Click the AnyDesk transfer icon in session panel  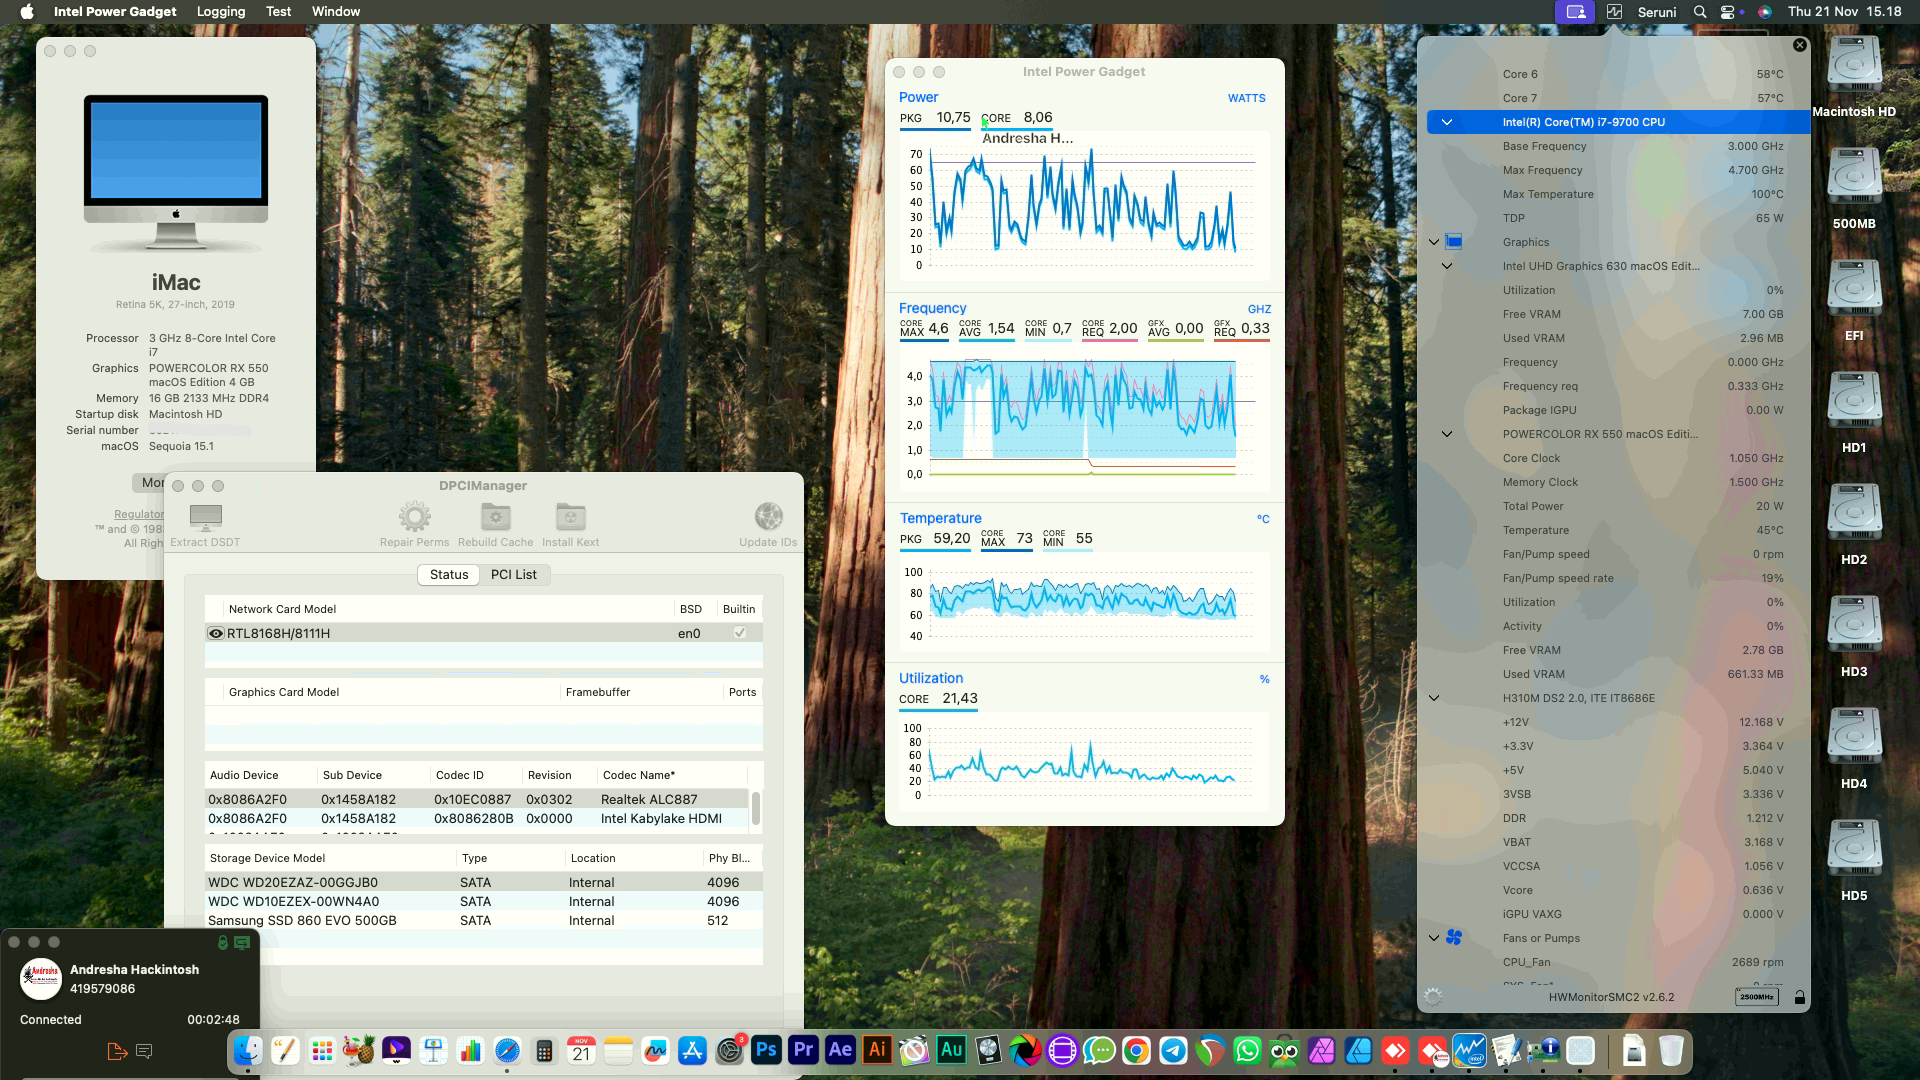click(x=116, y=1051)
